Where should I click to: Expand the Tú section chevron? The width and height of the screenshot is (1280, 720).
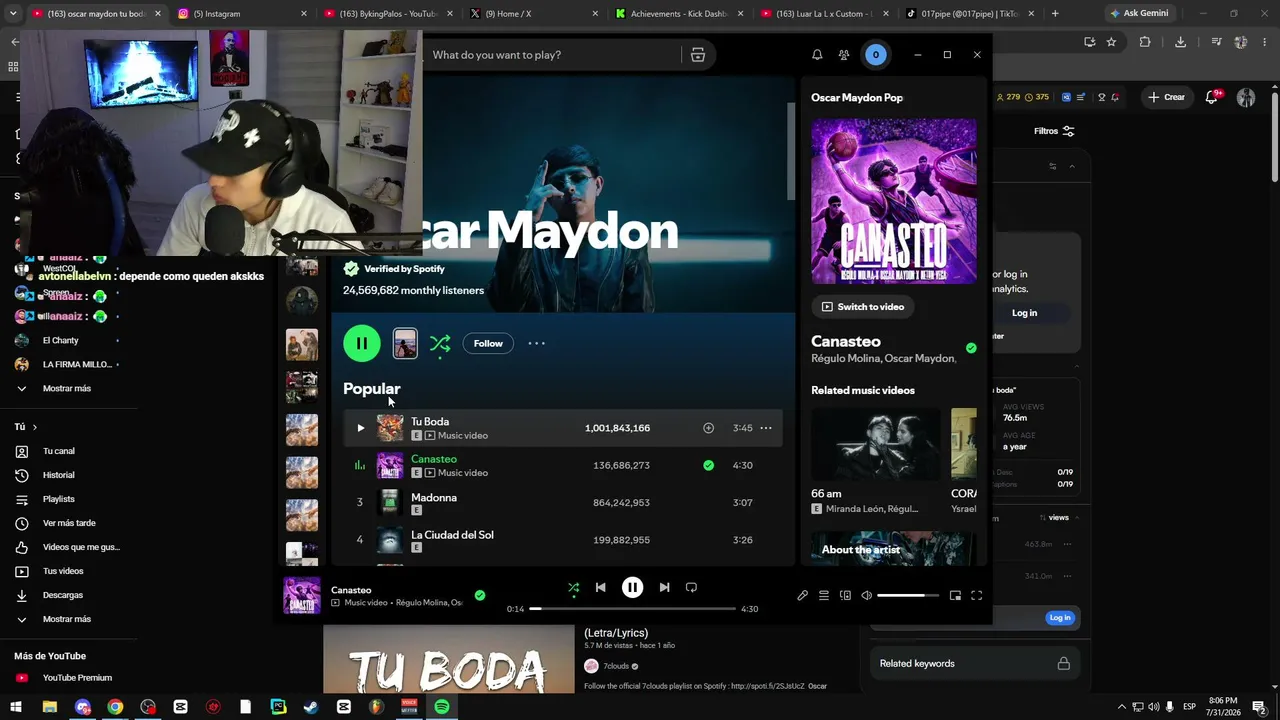point(34,427)
